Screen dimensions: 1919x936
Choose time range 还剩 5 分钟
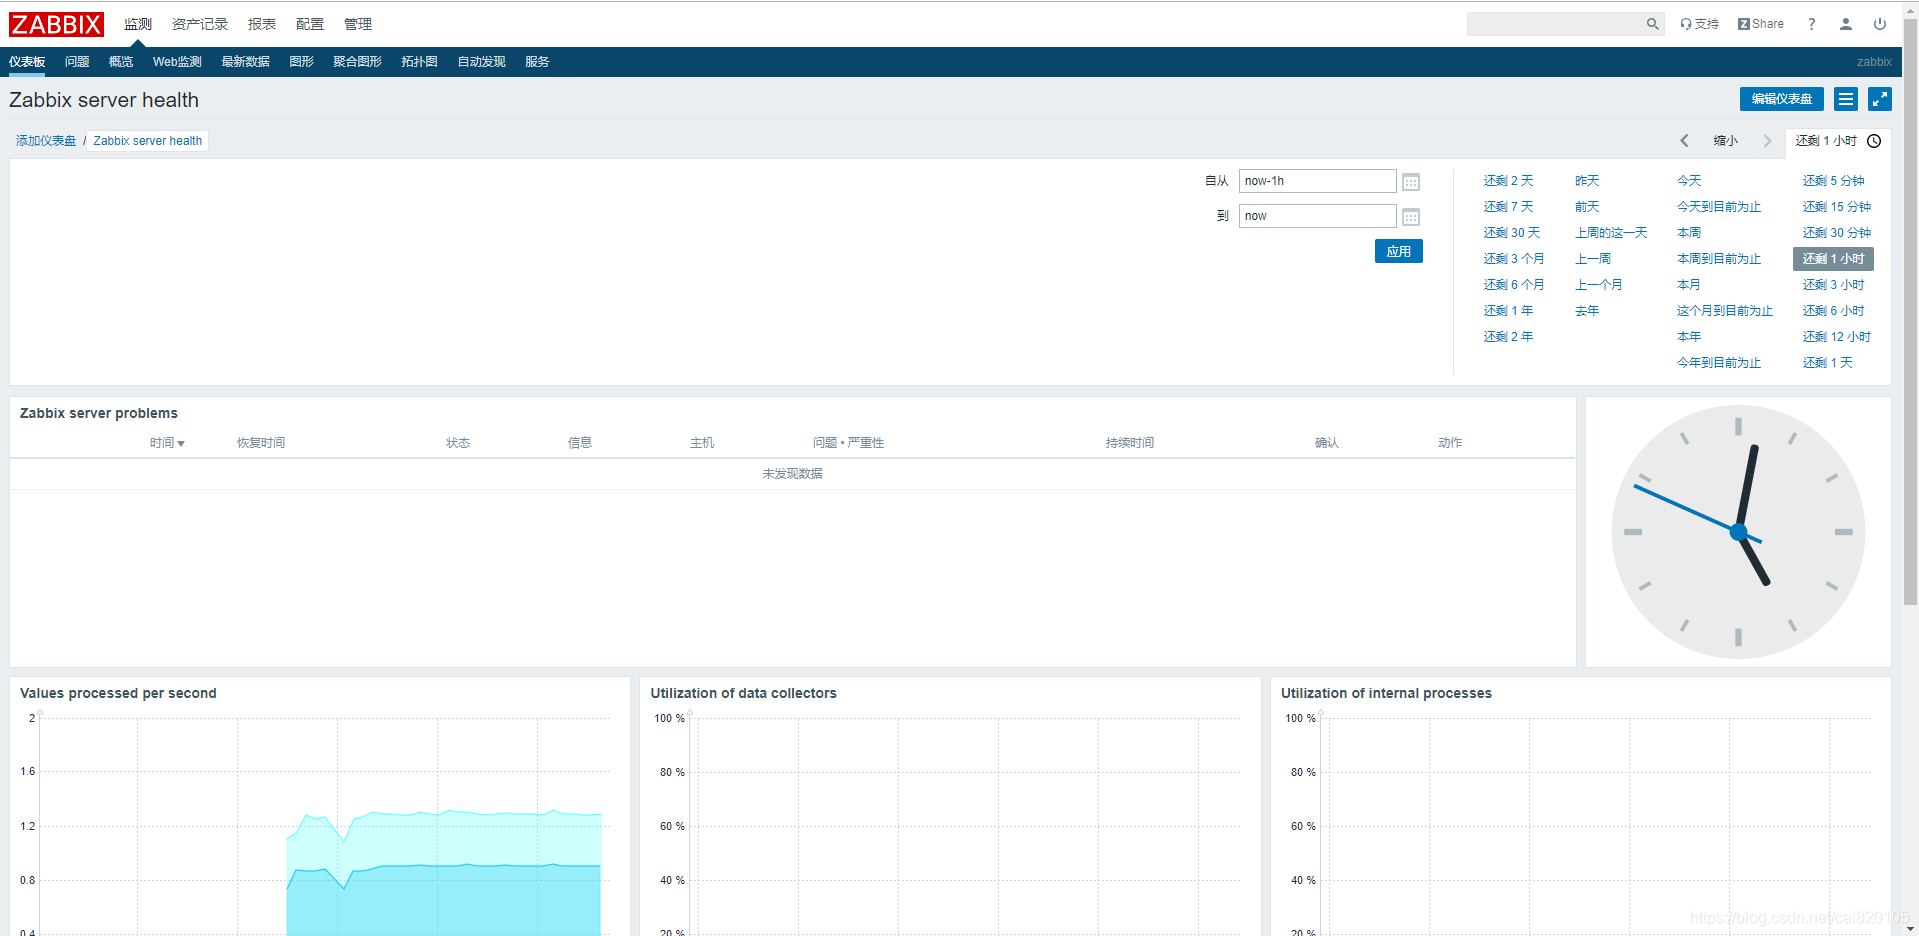(x=1834, y=181)
